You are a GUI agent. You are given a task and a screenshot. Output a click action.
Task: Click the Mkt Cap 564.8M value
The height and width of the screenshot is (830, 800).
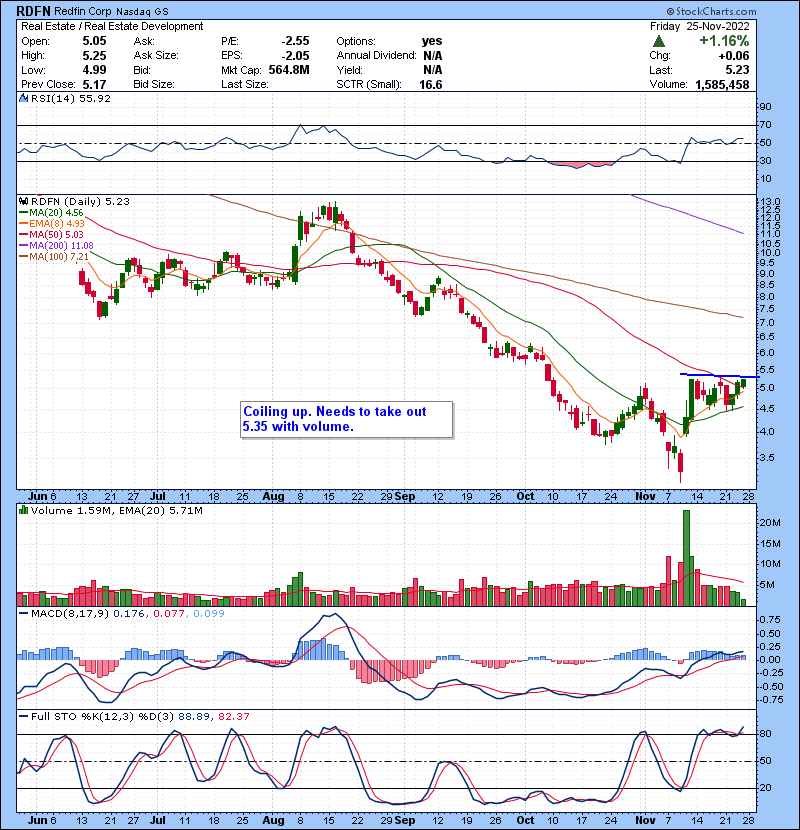pos(289,70)
